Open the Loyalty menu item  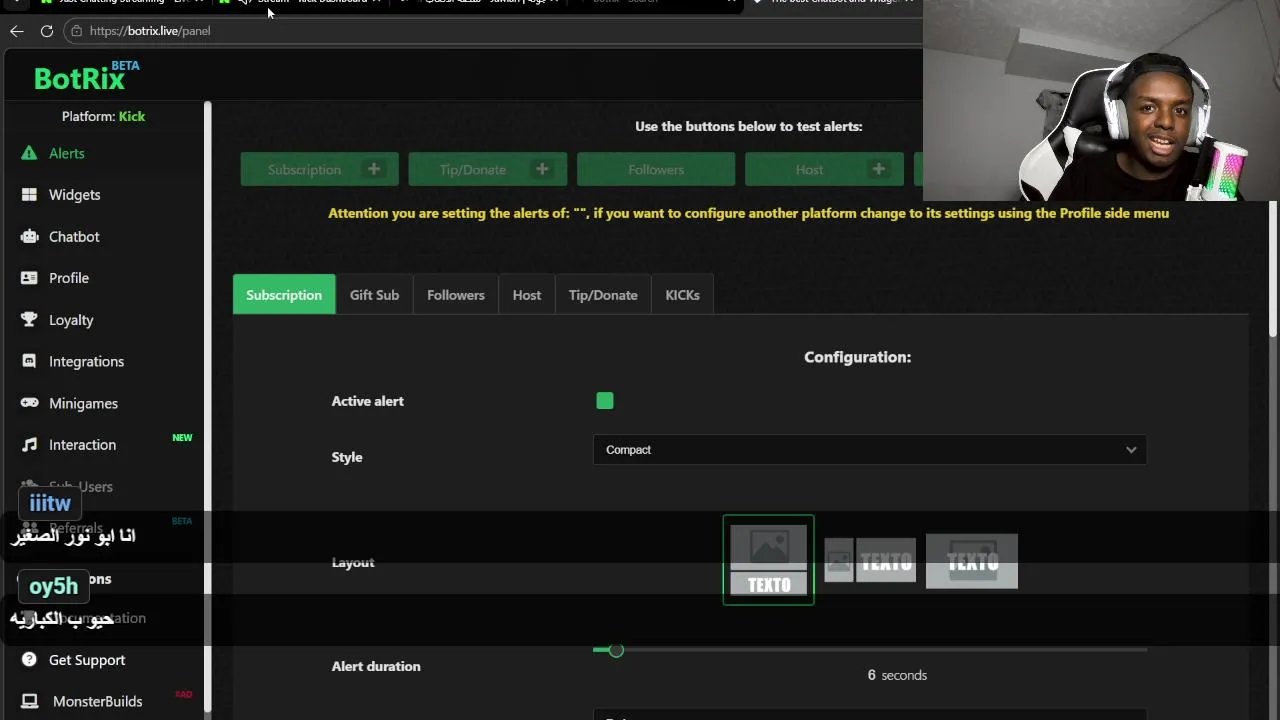(71, 320)
